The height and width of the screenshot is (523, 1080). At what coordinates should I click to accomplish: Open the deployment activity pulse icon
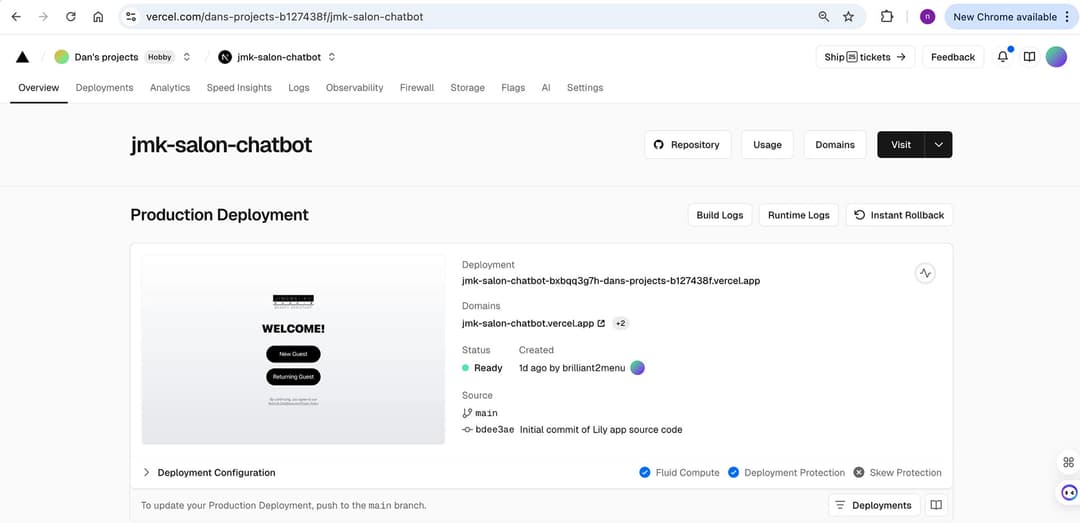point(925,274)
